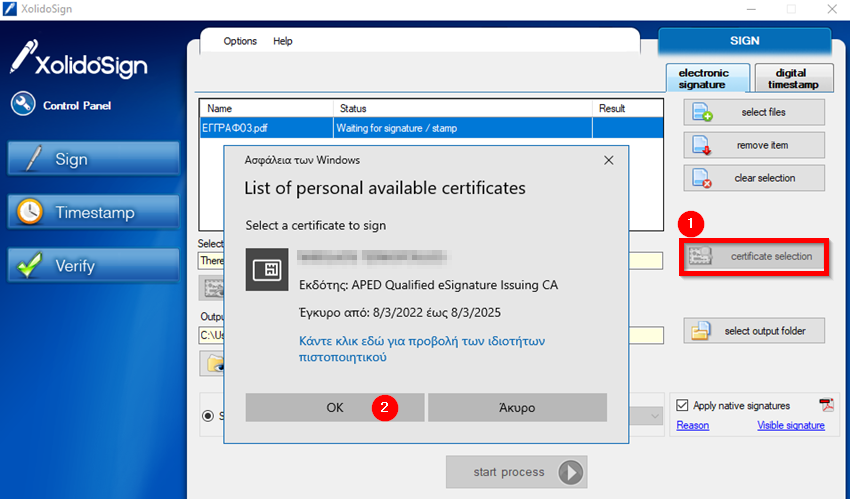Open the Help menu
The image size is (850, 499).
click(x=282, y=41)
